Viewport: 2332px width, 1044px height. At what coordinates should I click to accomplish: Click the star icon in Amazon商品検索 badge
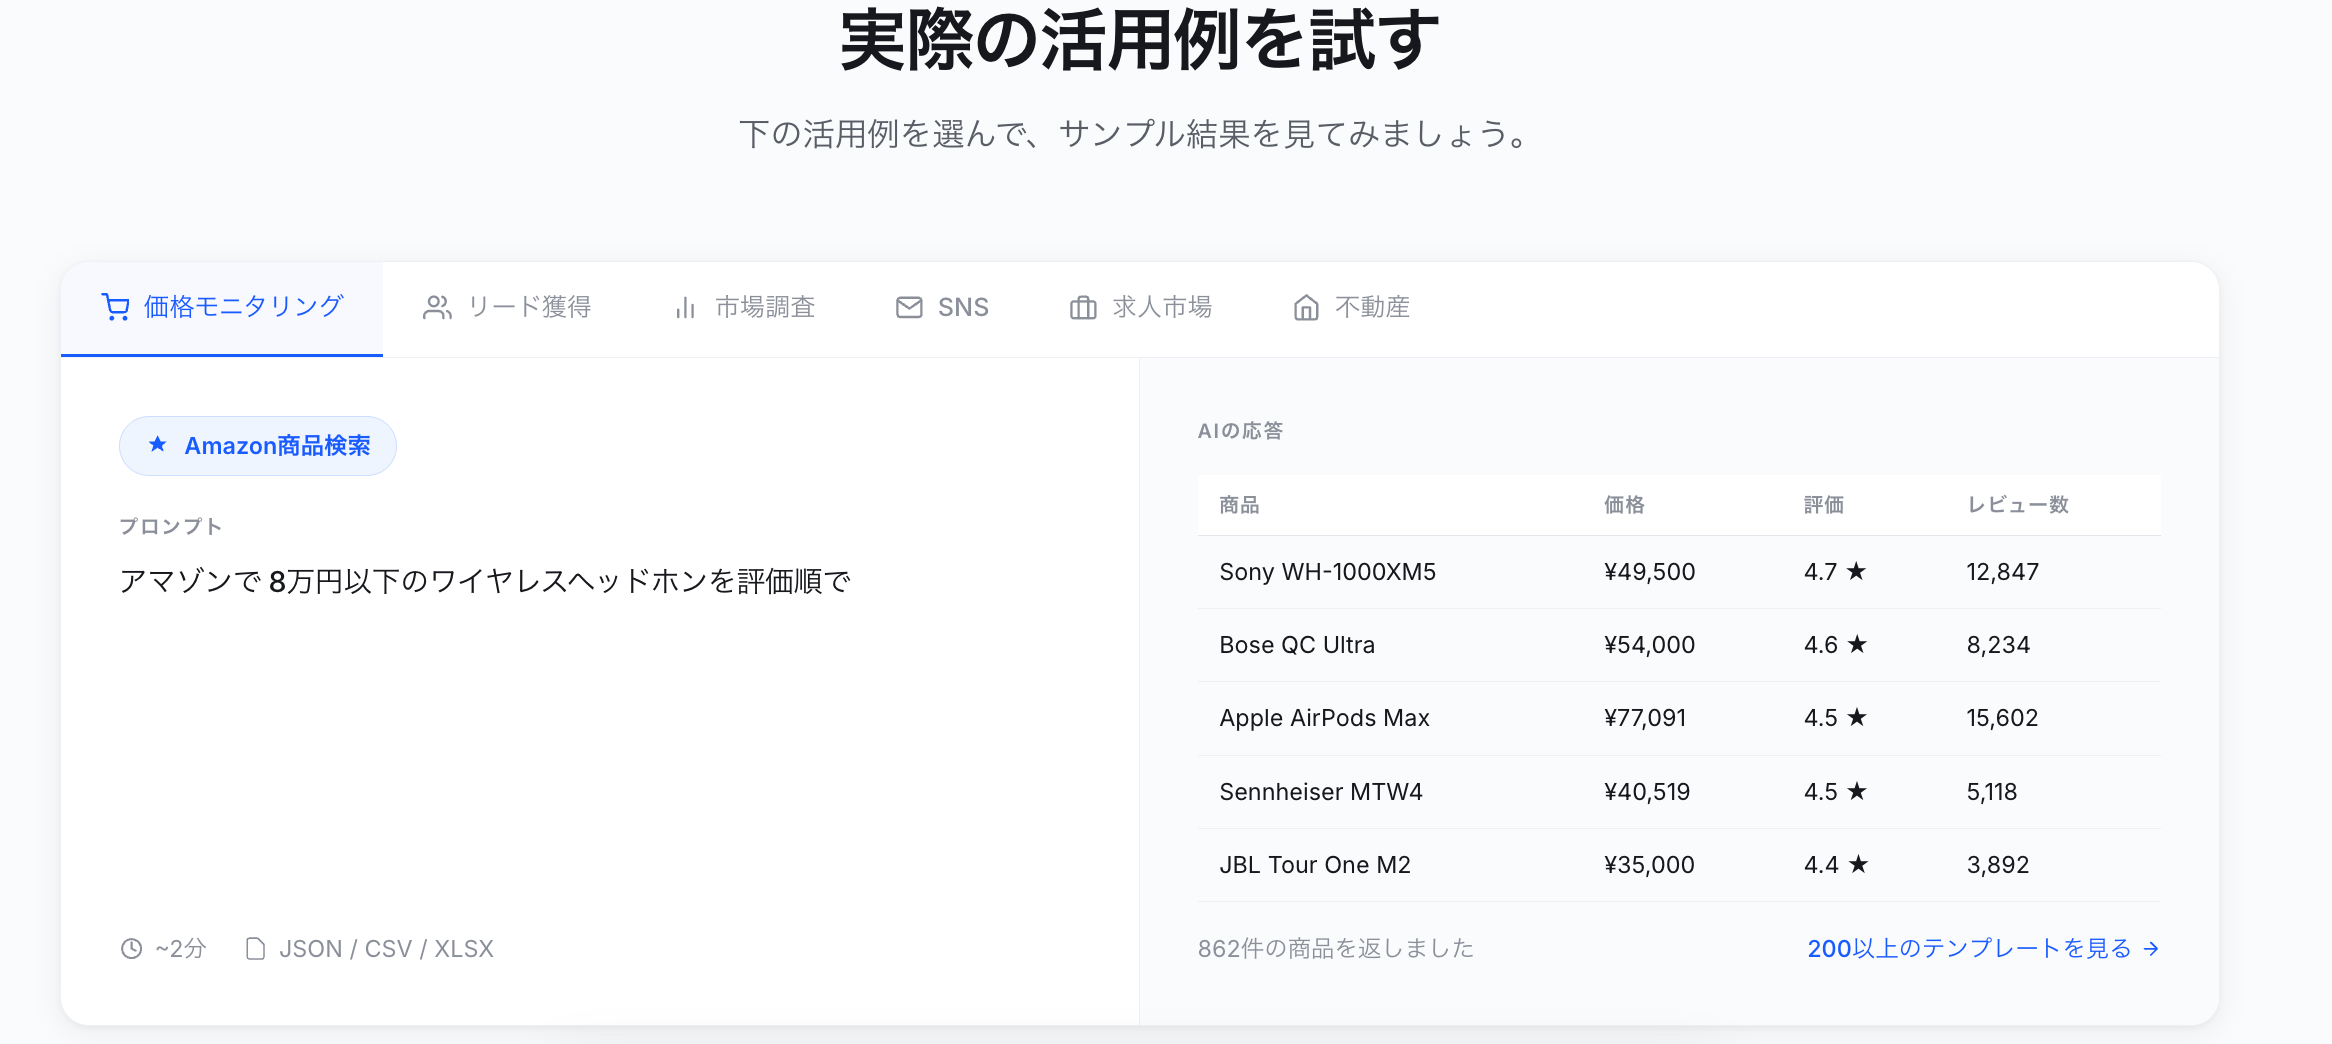[157, 444]
